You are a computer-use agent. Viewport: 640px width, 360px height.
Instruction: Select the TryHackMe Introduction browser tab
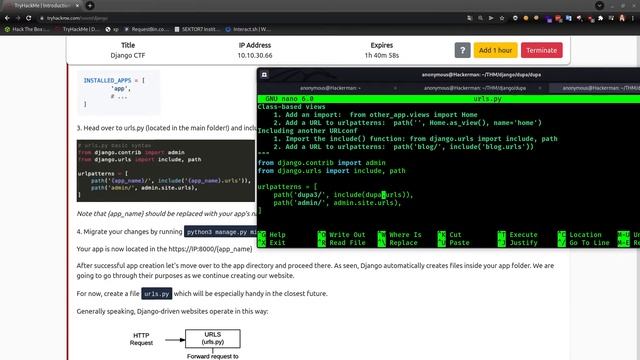[x=41, y=6]
